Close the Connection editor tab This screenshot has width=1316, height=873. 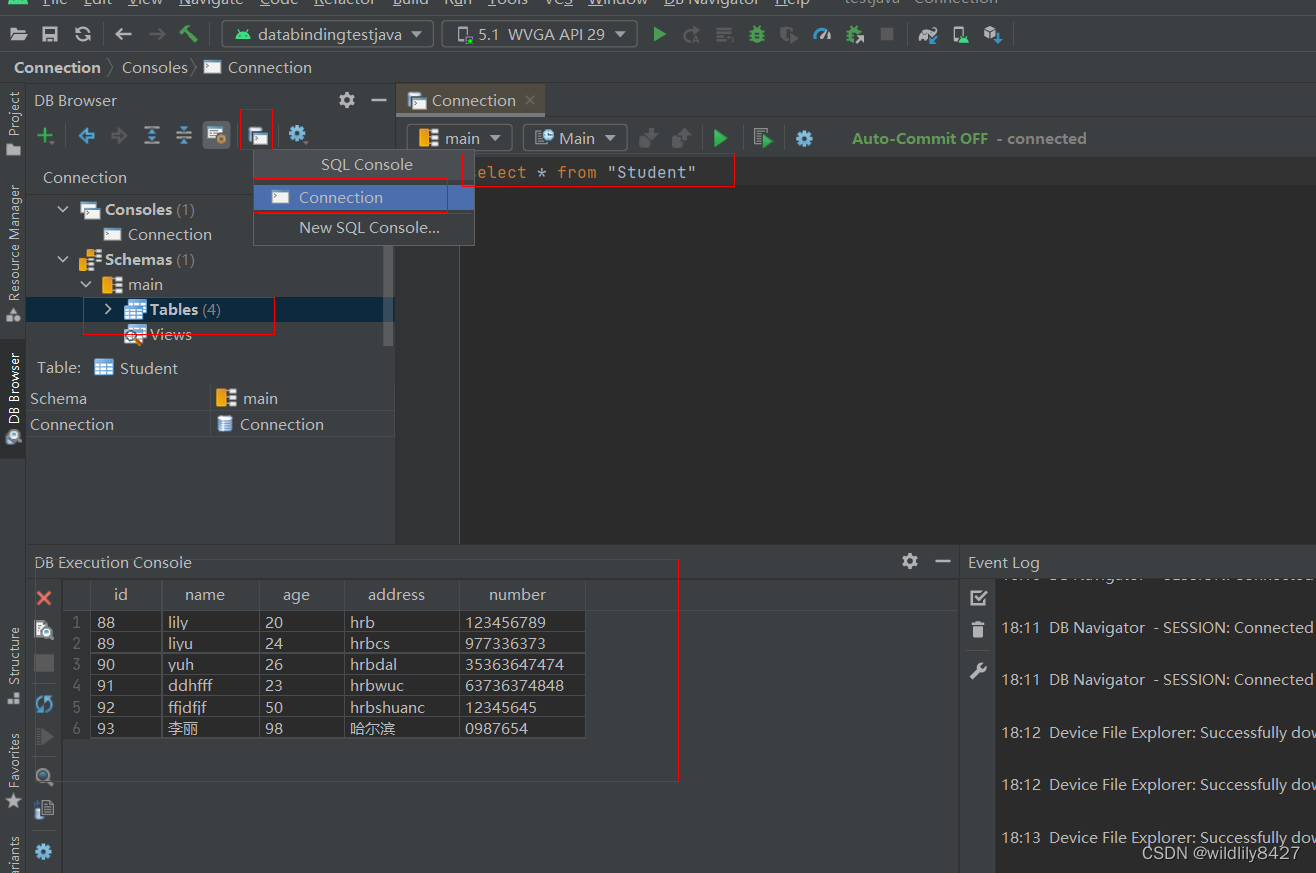(530, 100)
